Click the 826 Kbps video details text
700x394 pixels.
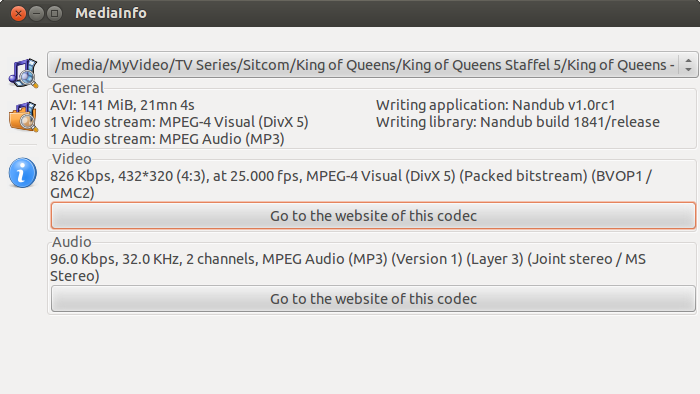point(351,184)
